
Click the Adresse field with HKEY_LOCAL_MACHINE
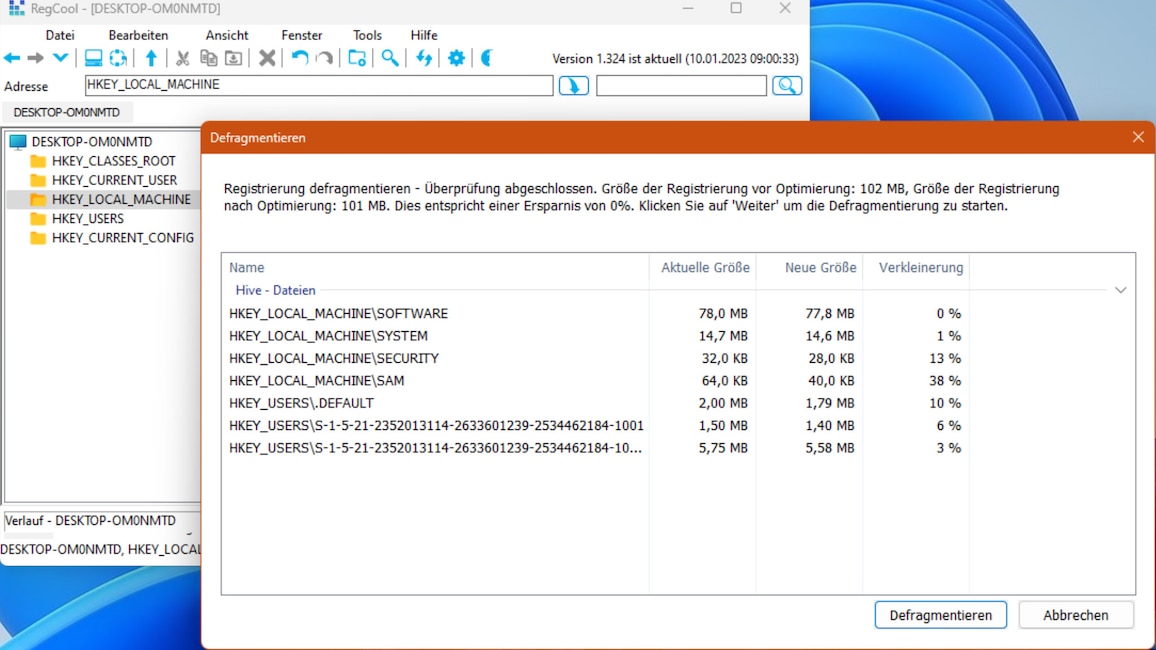click(318, 85)
